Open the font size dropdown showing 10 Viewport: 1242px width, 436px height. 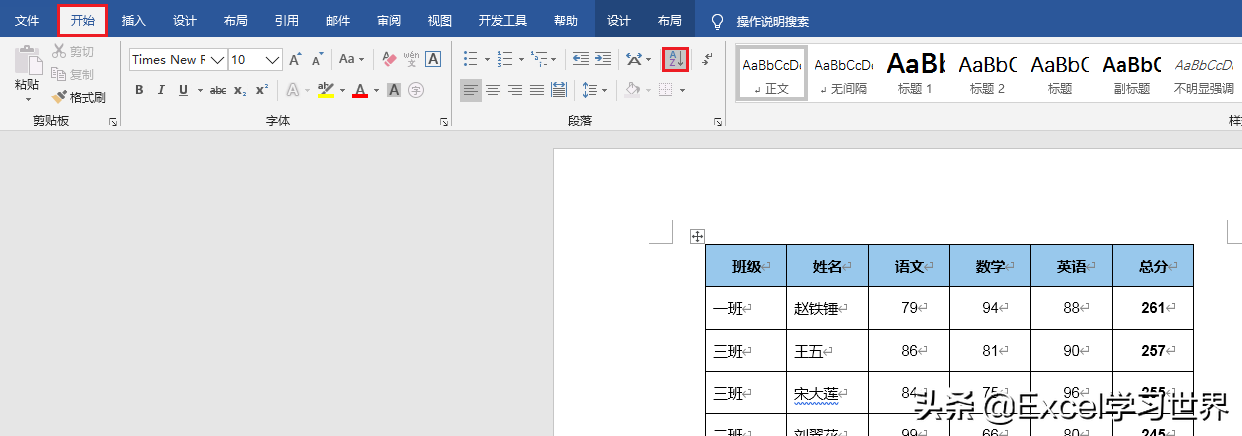(x=272, y=60)
